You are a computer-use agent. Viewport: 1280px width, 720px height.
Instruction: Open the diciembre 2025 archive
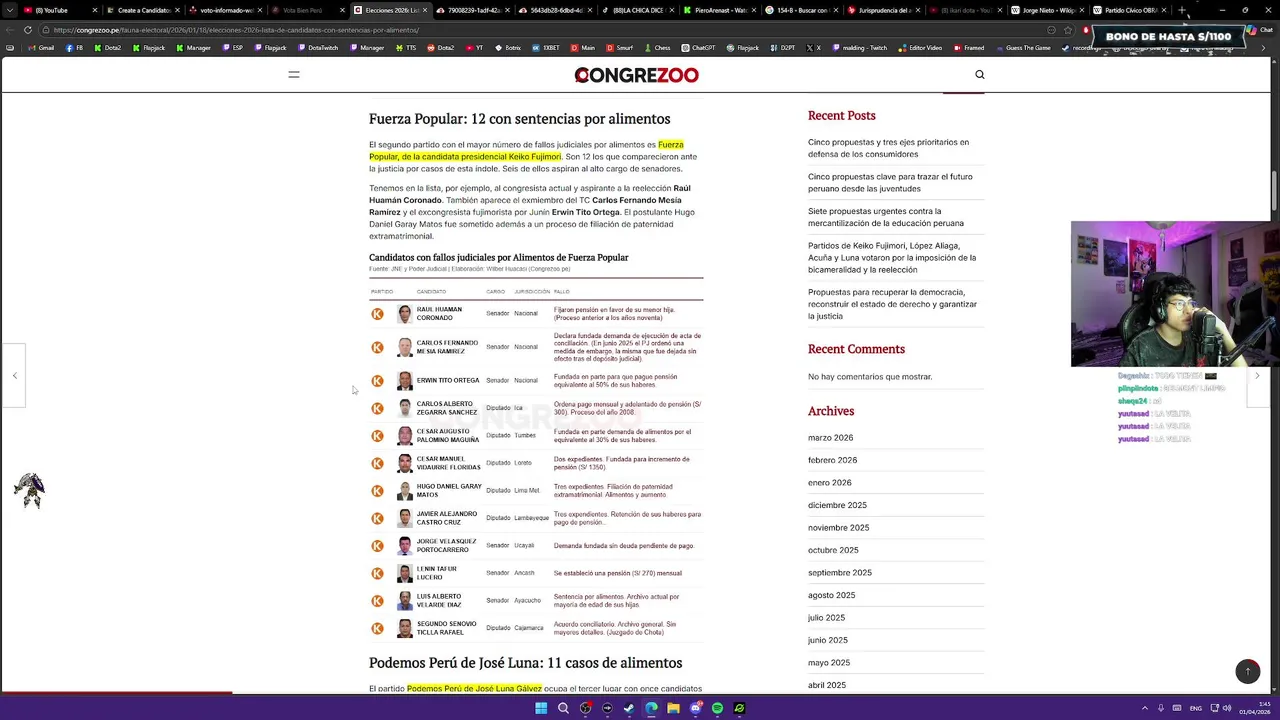[837, 505]
